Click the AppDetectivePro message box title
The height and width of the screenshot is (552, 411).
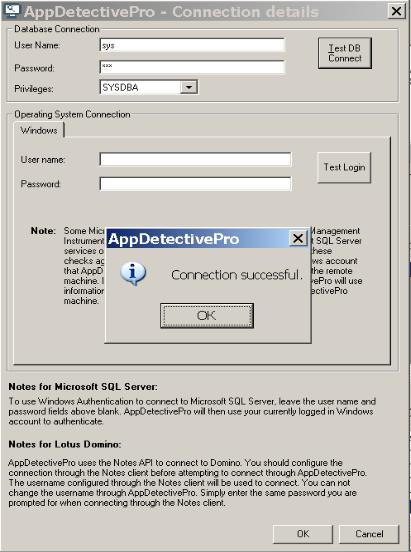tap(174, 239)
